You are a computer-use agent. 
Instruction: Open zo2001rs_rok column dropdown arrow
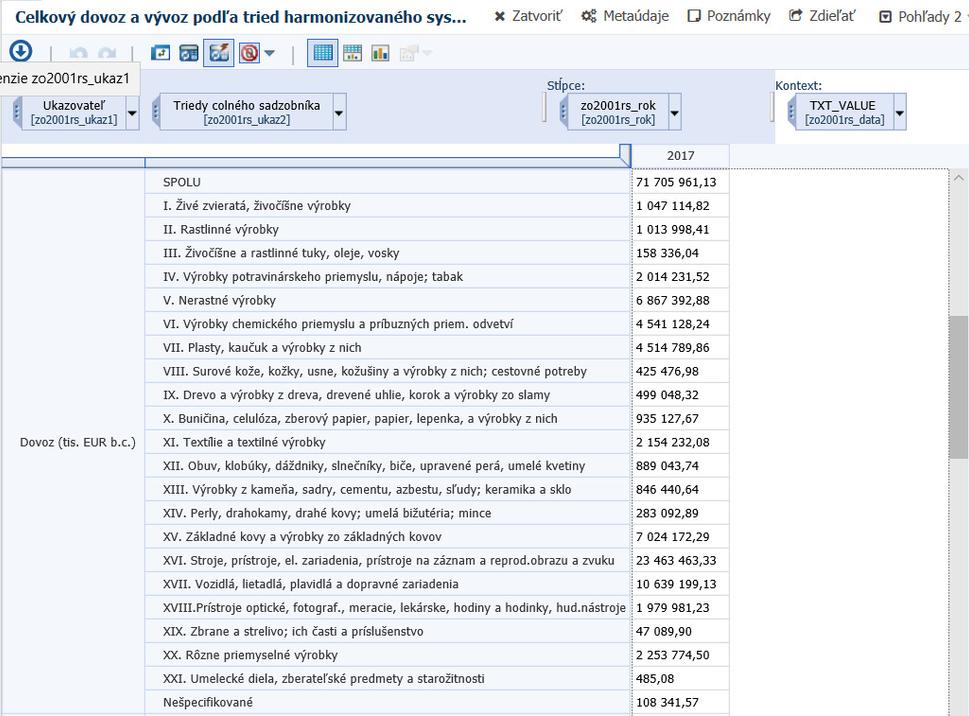(674, 113)
